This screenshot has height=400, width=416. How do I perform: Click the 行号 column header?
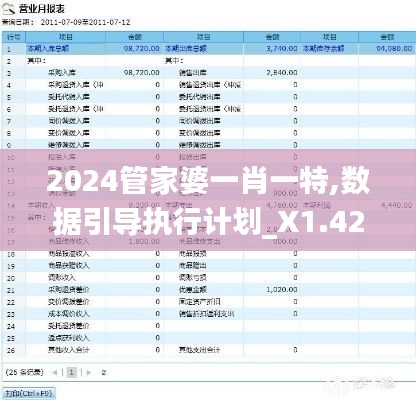pos(14,37)
